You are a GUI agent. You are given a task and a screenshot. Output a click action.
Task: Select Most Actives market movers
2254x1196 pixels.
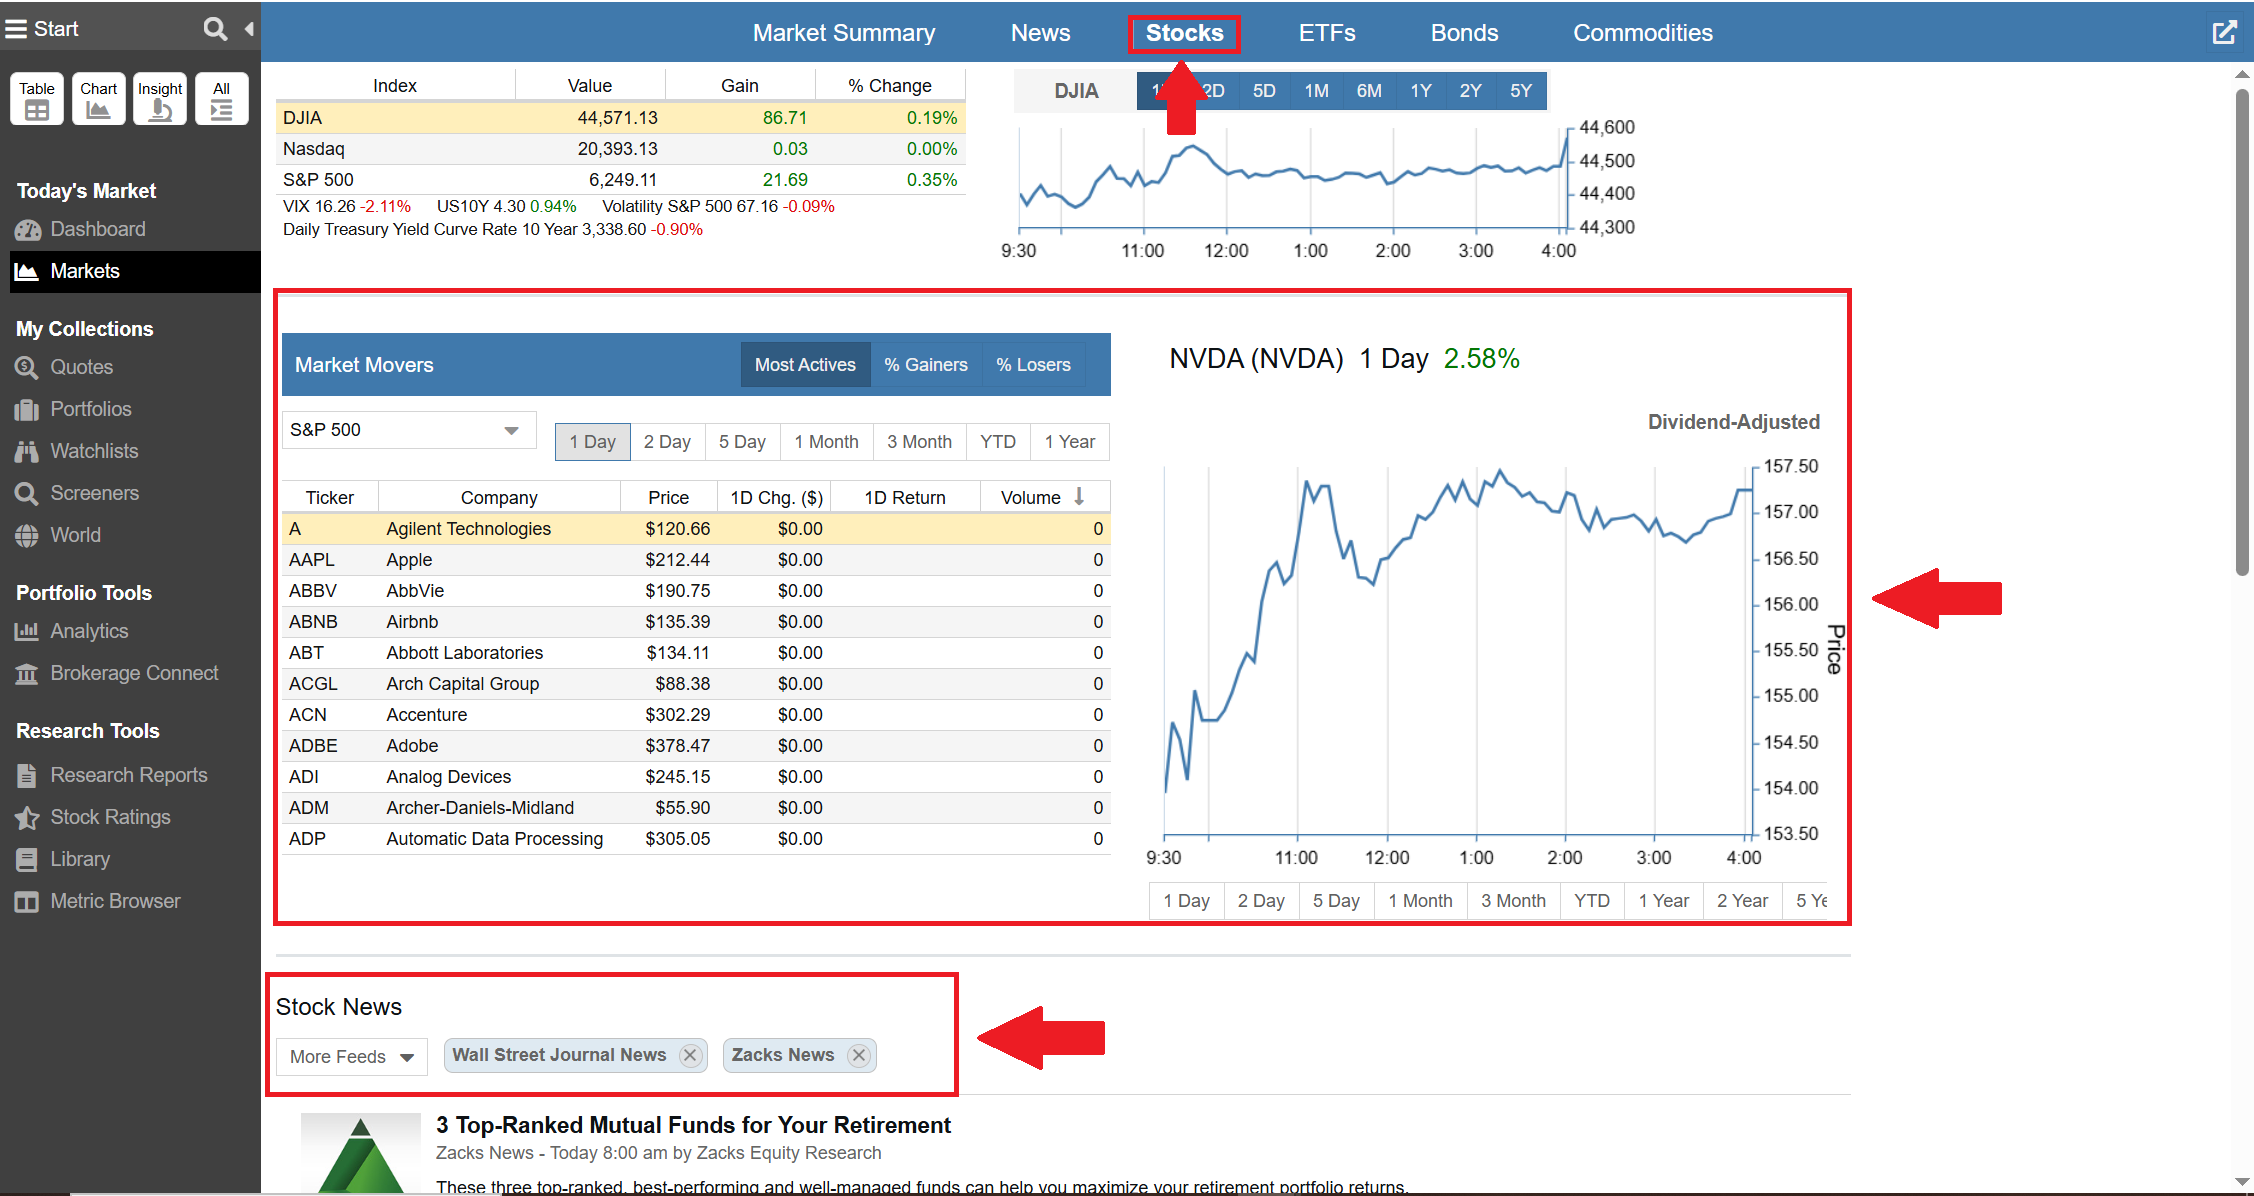coord(805,365)
